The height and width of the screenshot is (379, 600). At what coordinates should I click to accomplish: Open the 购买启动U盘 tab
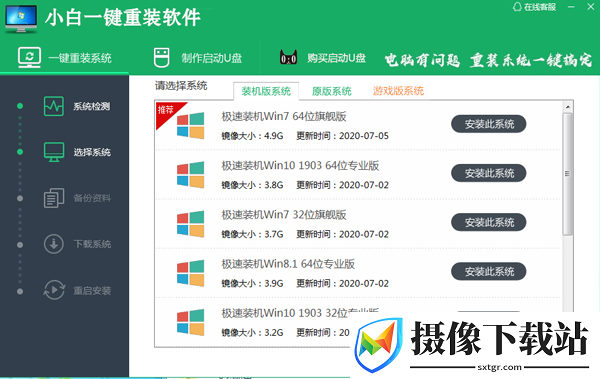pos(336,58)
